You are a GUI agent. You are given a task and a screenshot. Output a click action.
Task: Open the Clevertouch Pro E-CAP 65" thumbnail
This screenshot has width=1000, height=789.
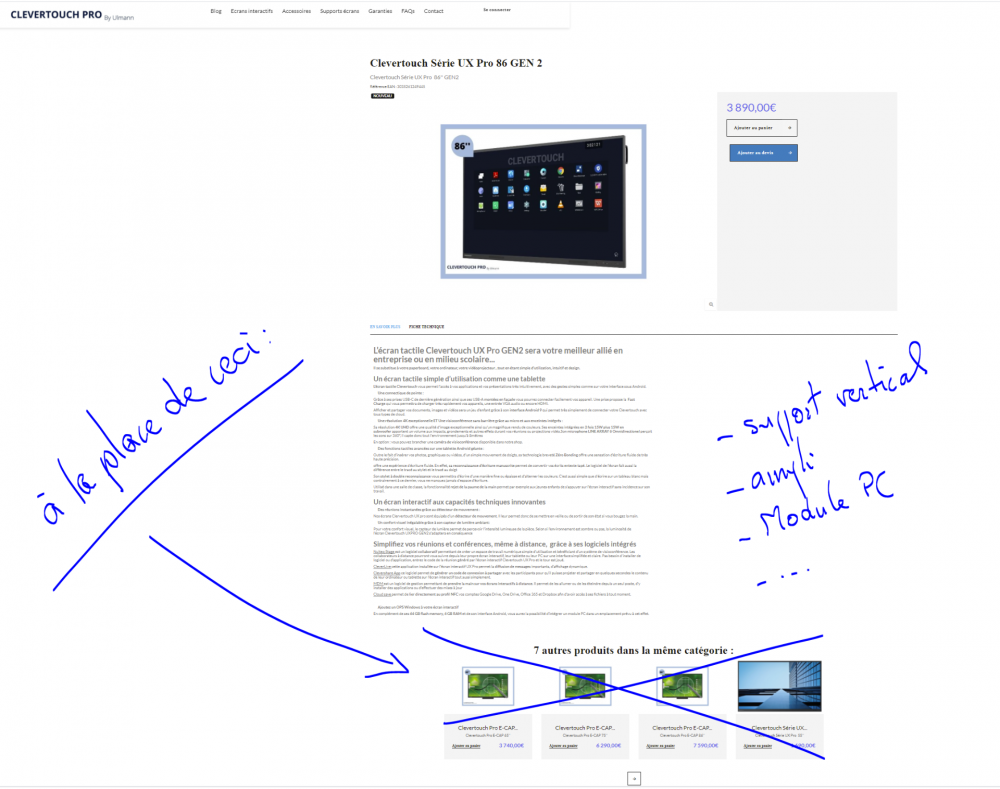pos(488,686)
